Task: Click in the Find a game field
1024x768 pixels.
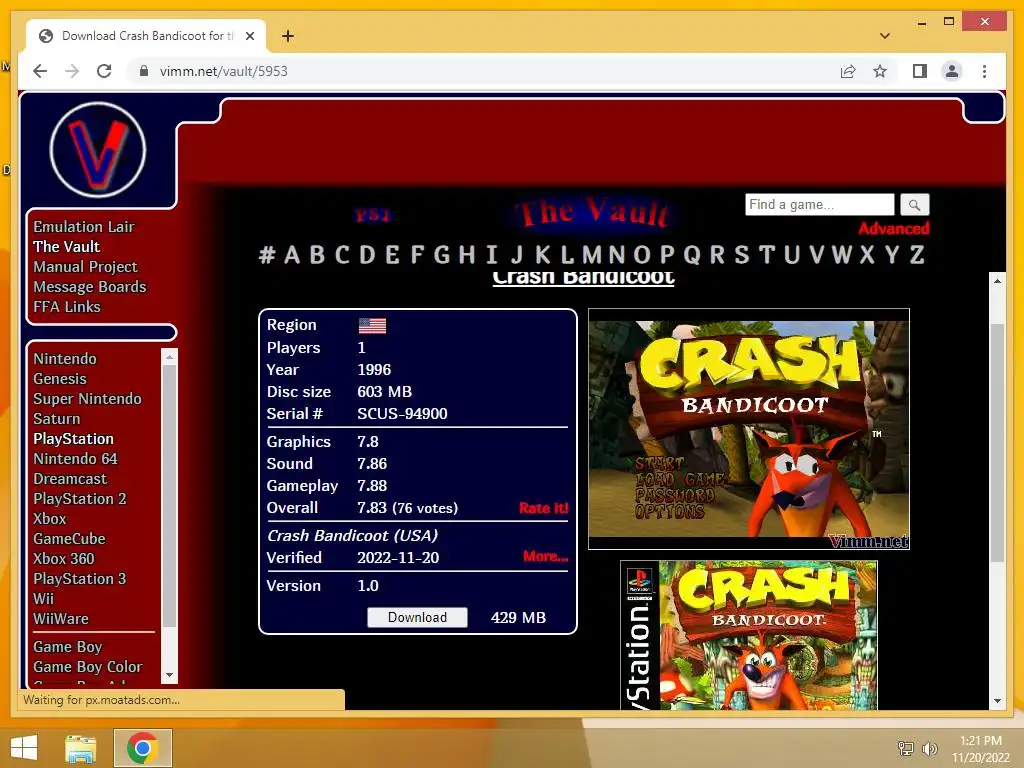Action: (820, 204)
